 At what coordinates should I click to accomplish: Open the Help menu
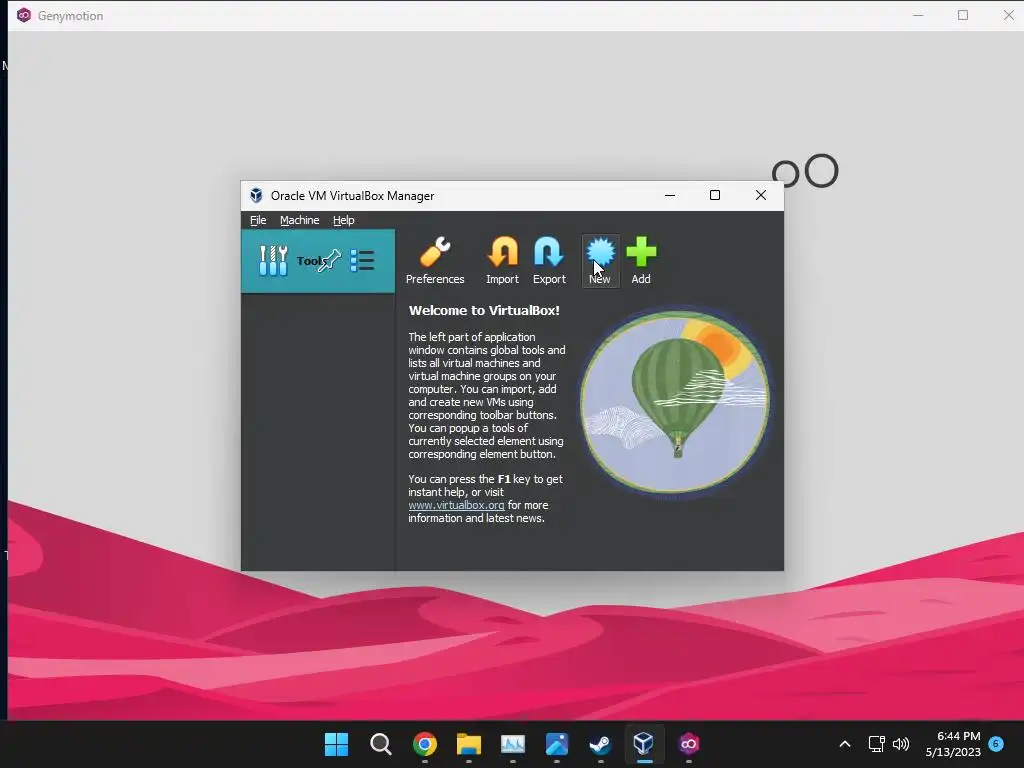[344, 220]
